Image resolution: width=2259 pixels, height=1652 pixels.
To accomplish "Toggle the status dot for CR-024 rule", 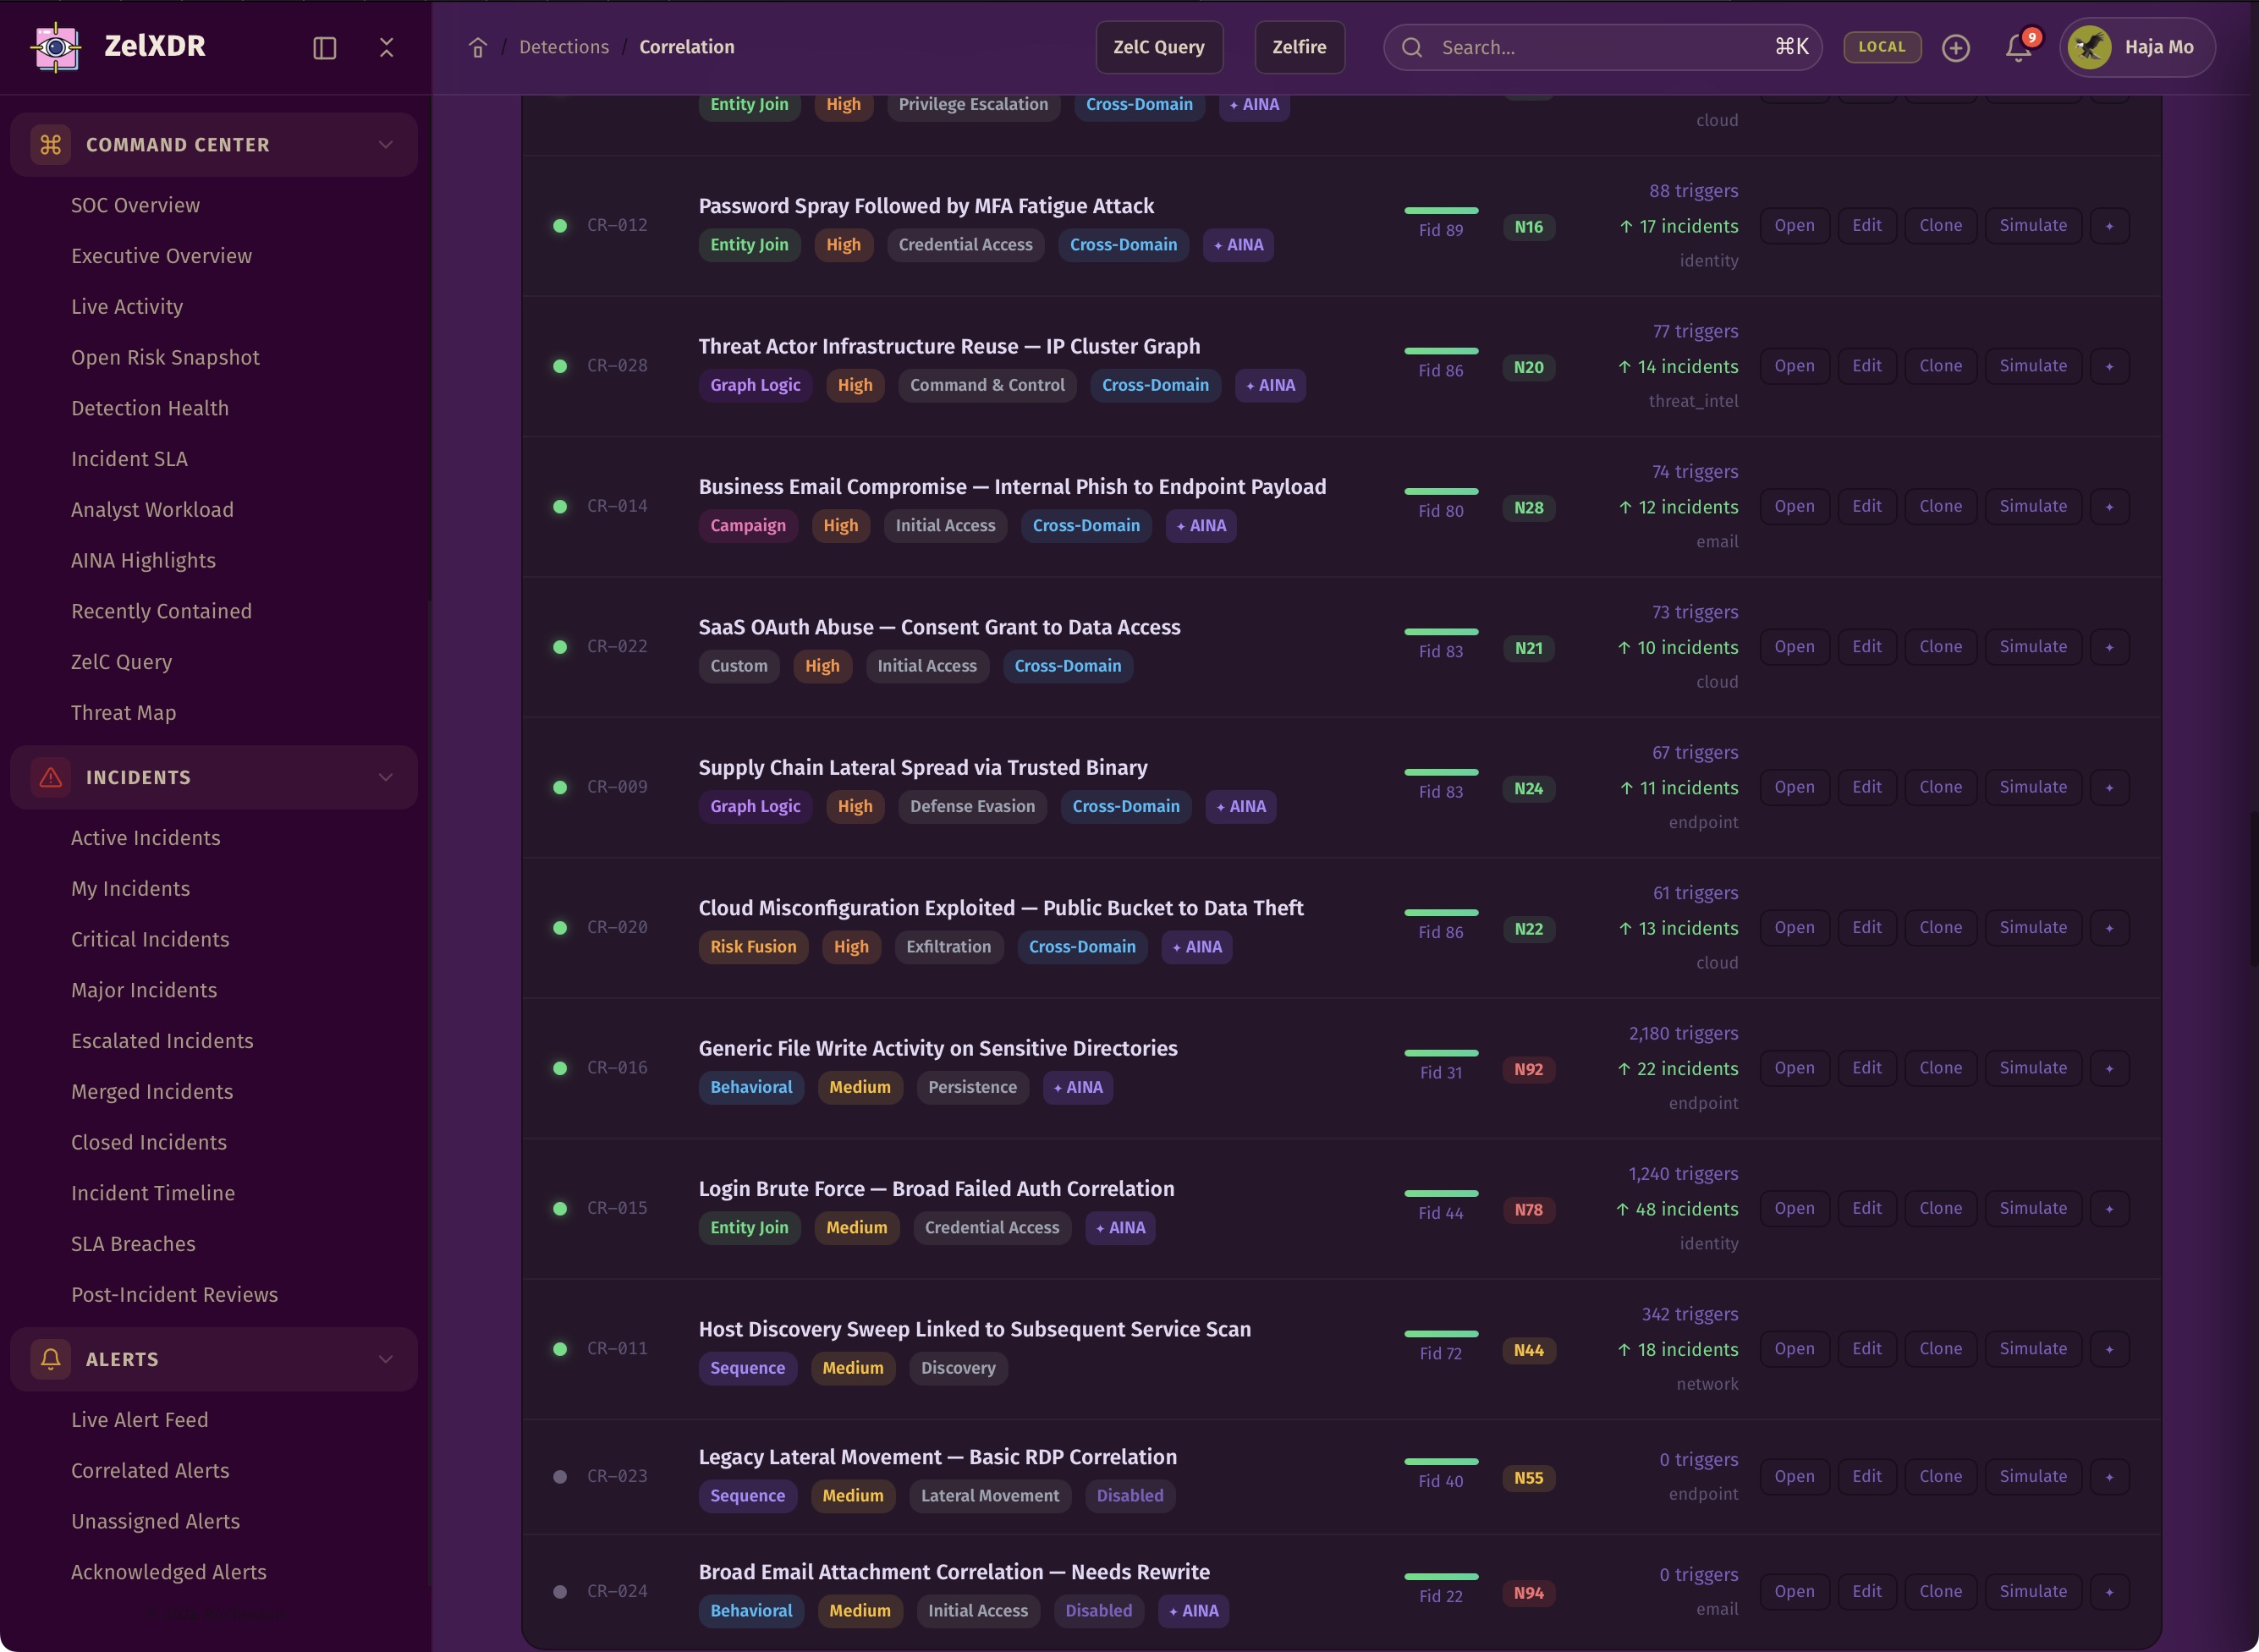I will tap(560, 1592).
